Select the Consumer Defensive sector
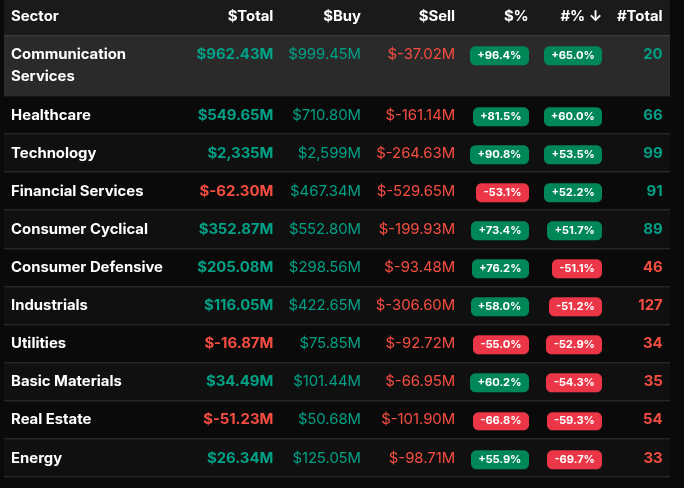684x488 pixels. click(x=86, y=267)
